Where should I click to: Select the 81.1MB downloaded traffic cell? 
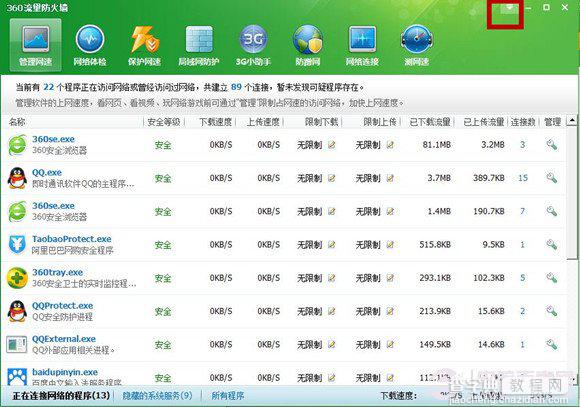pos(436,145)
